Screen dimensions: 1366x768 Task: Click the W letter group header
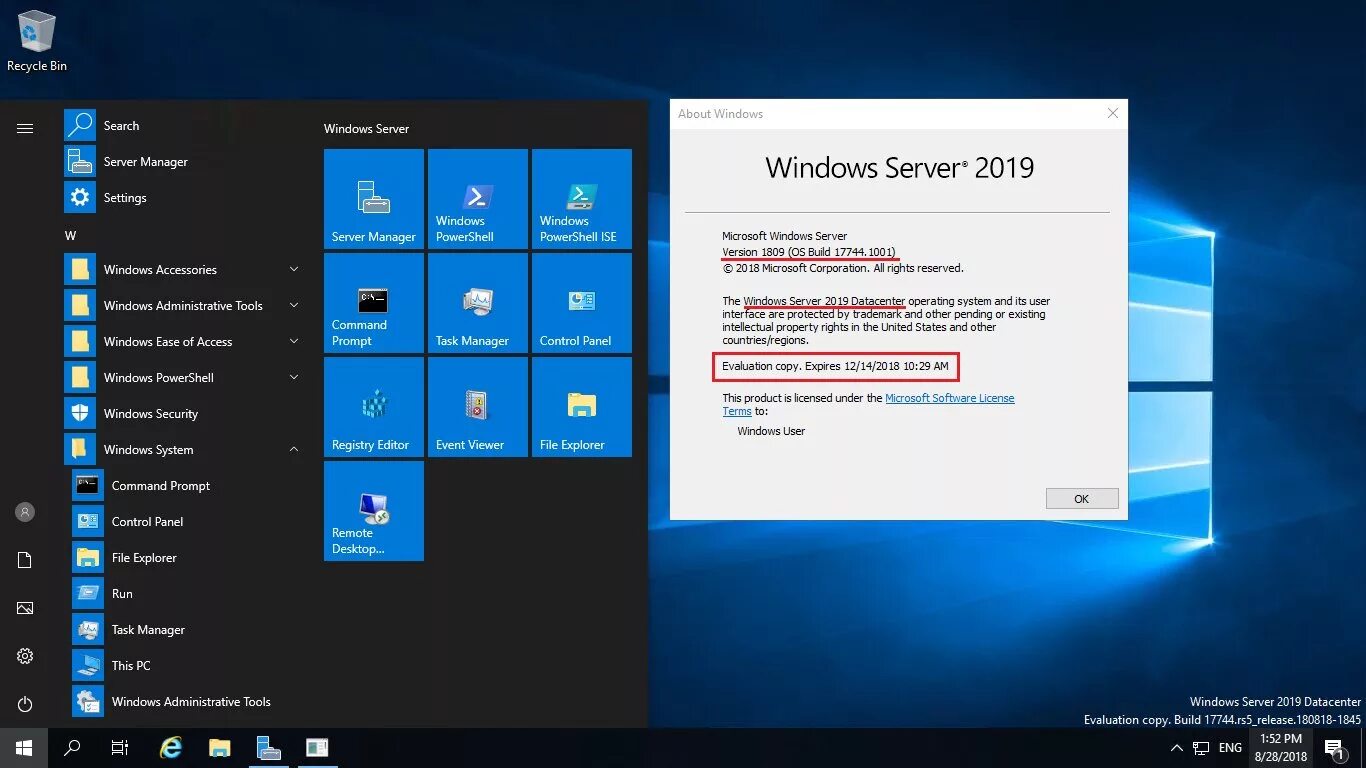pos(70,236)
